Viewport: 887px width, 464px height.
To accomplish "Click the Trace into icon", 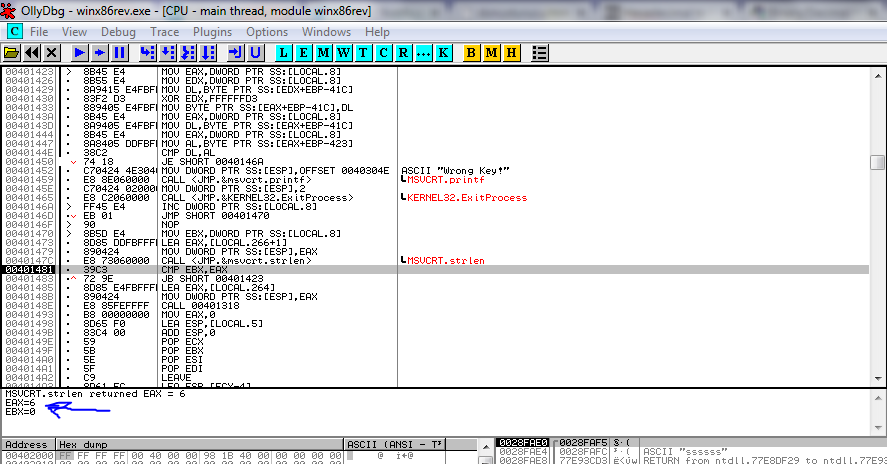I will [188, 53].
